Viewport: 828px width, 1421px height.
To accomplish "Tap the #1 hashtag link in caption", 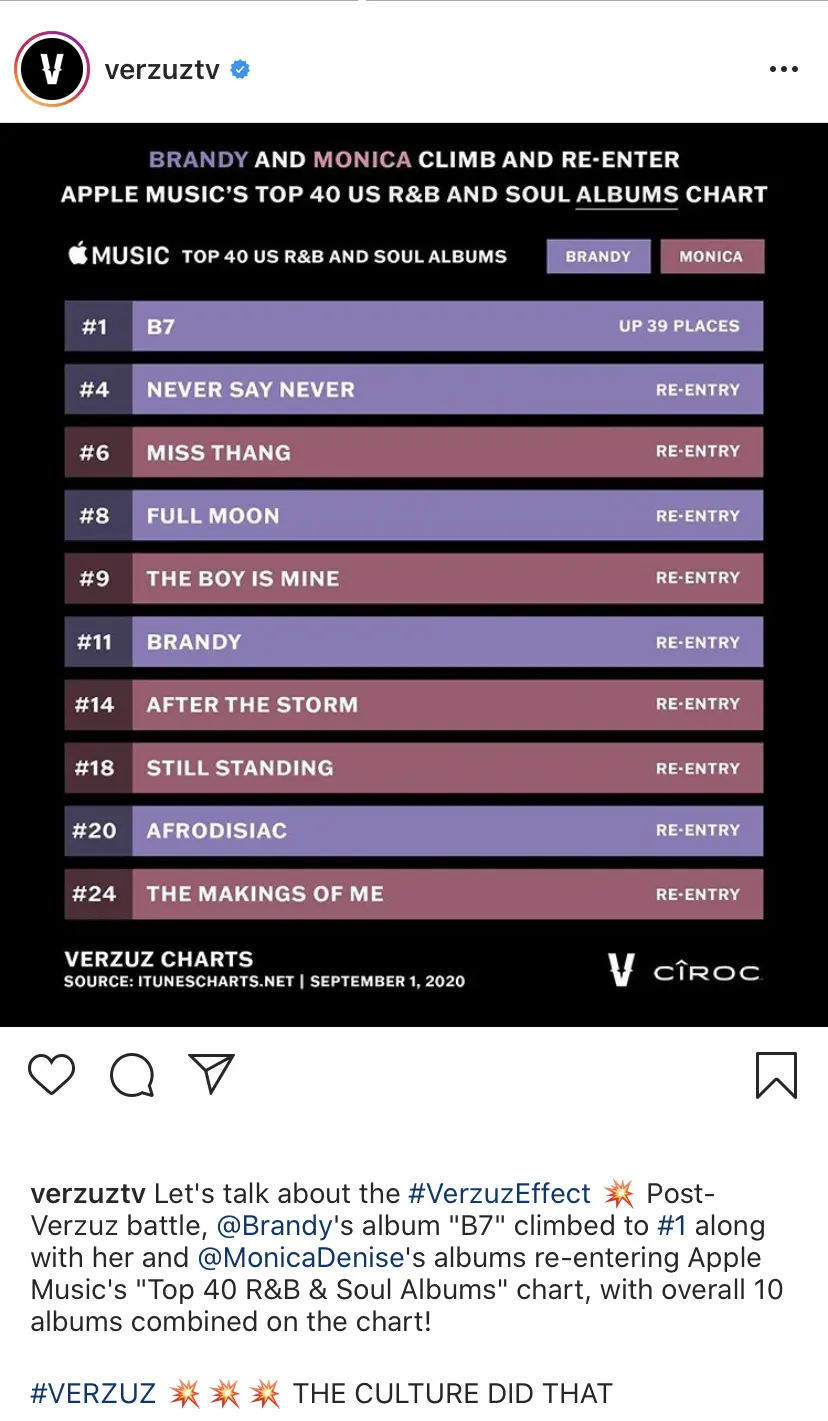I will coord(672,1226).
